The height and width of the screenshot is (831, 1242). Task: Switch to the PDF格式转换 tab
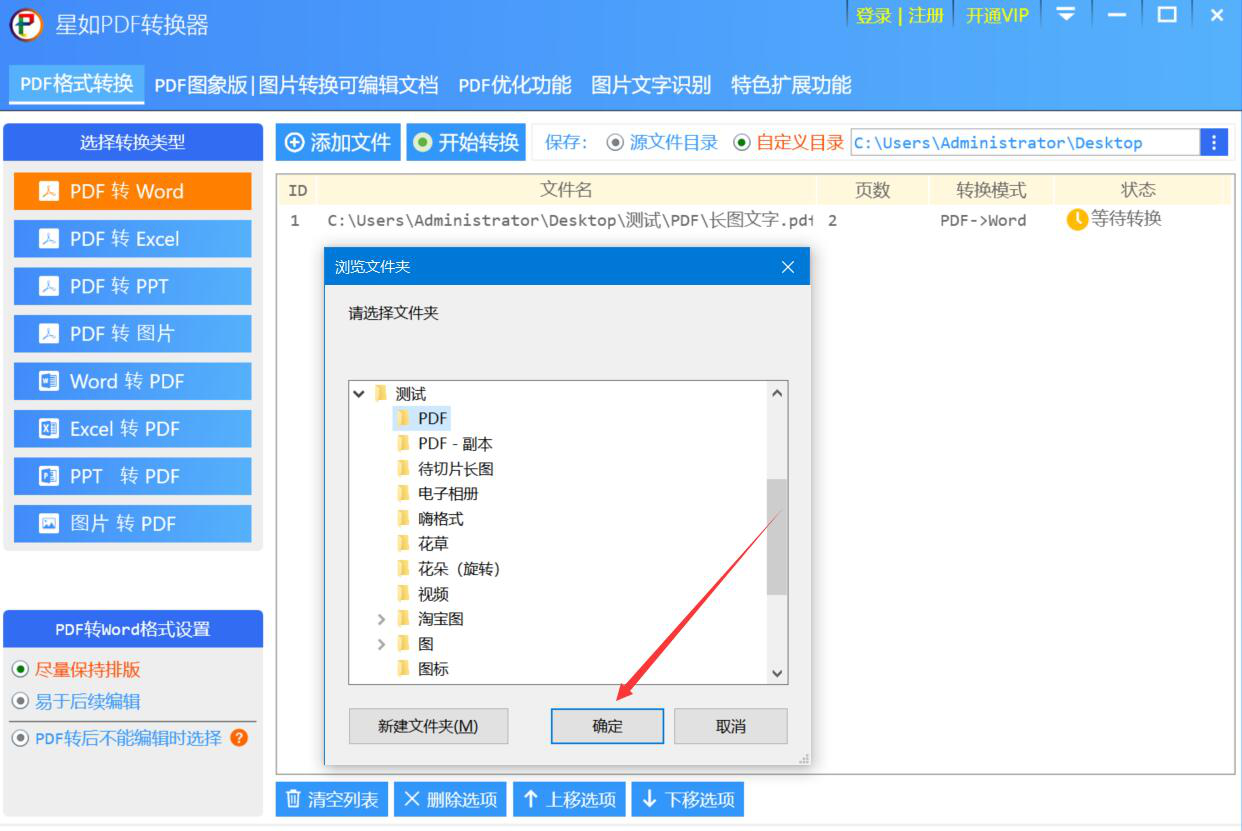coord(76,84)
